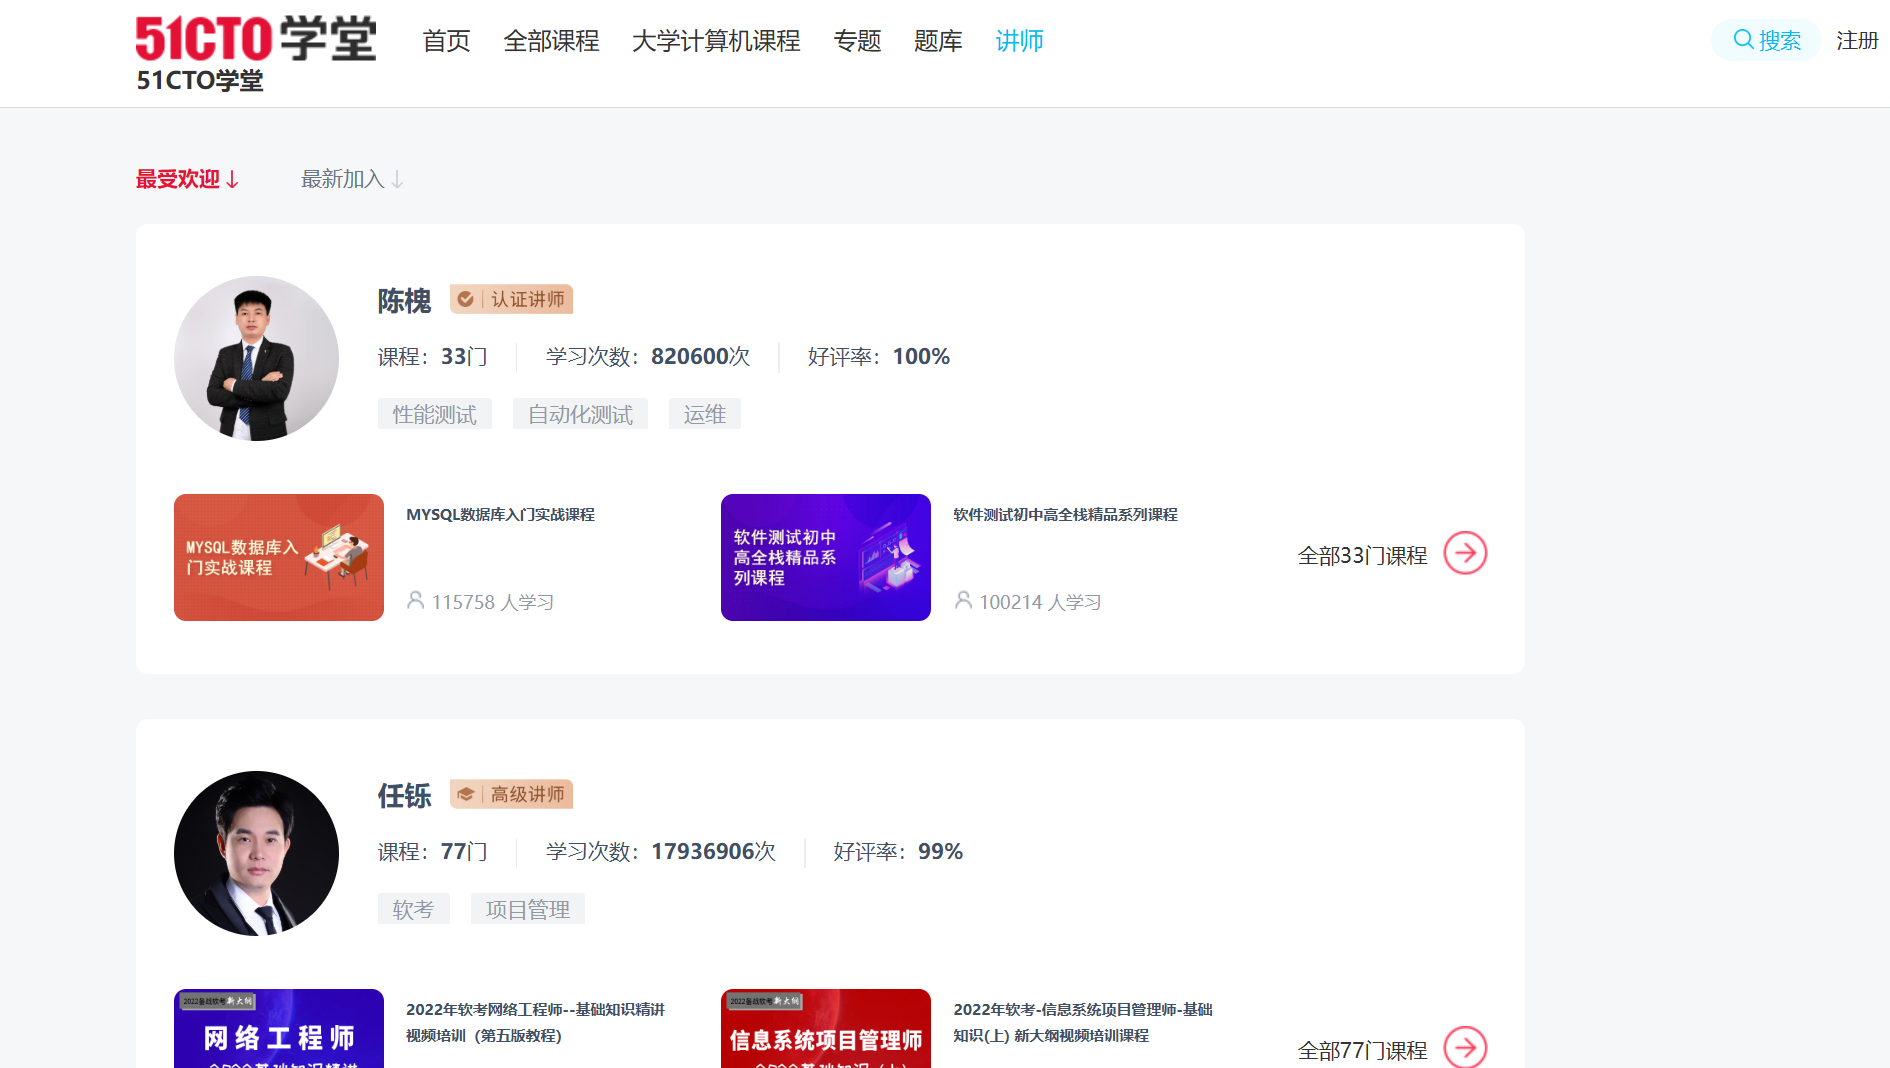Open 任铄's profile avatar

point(256,853)
